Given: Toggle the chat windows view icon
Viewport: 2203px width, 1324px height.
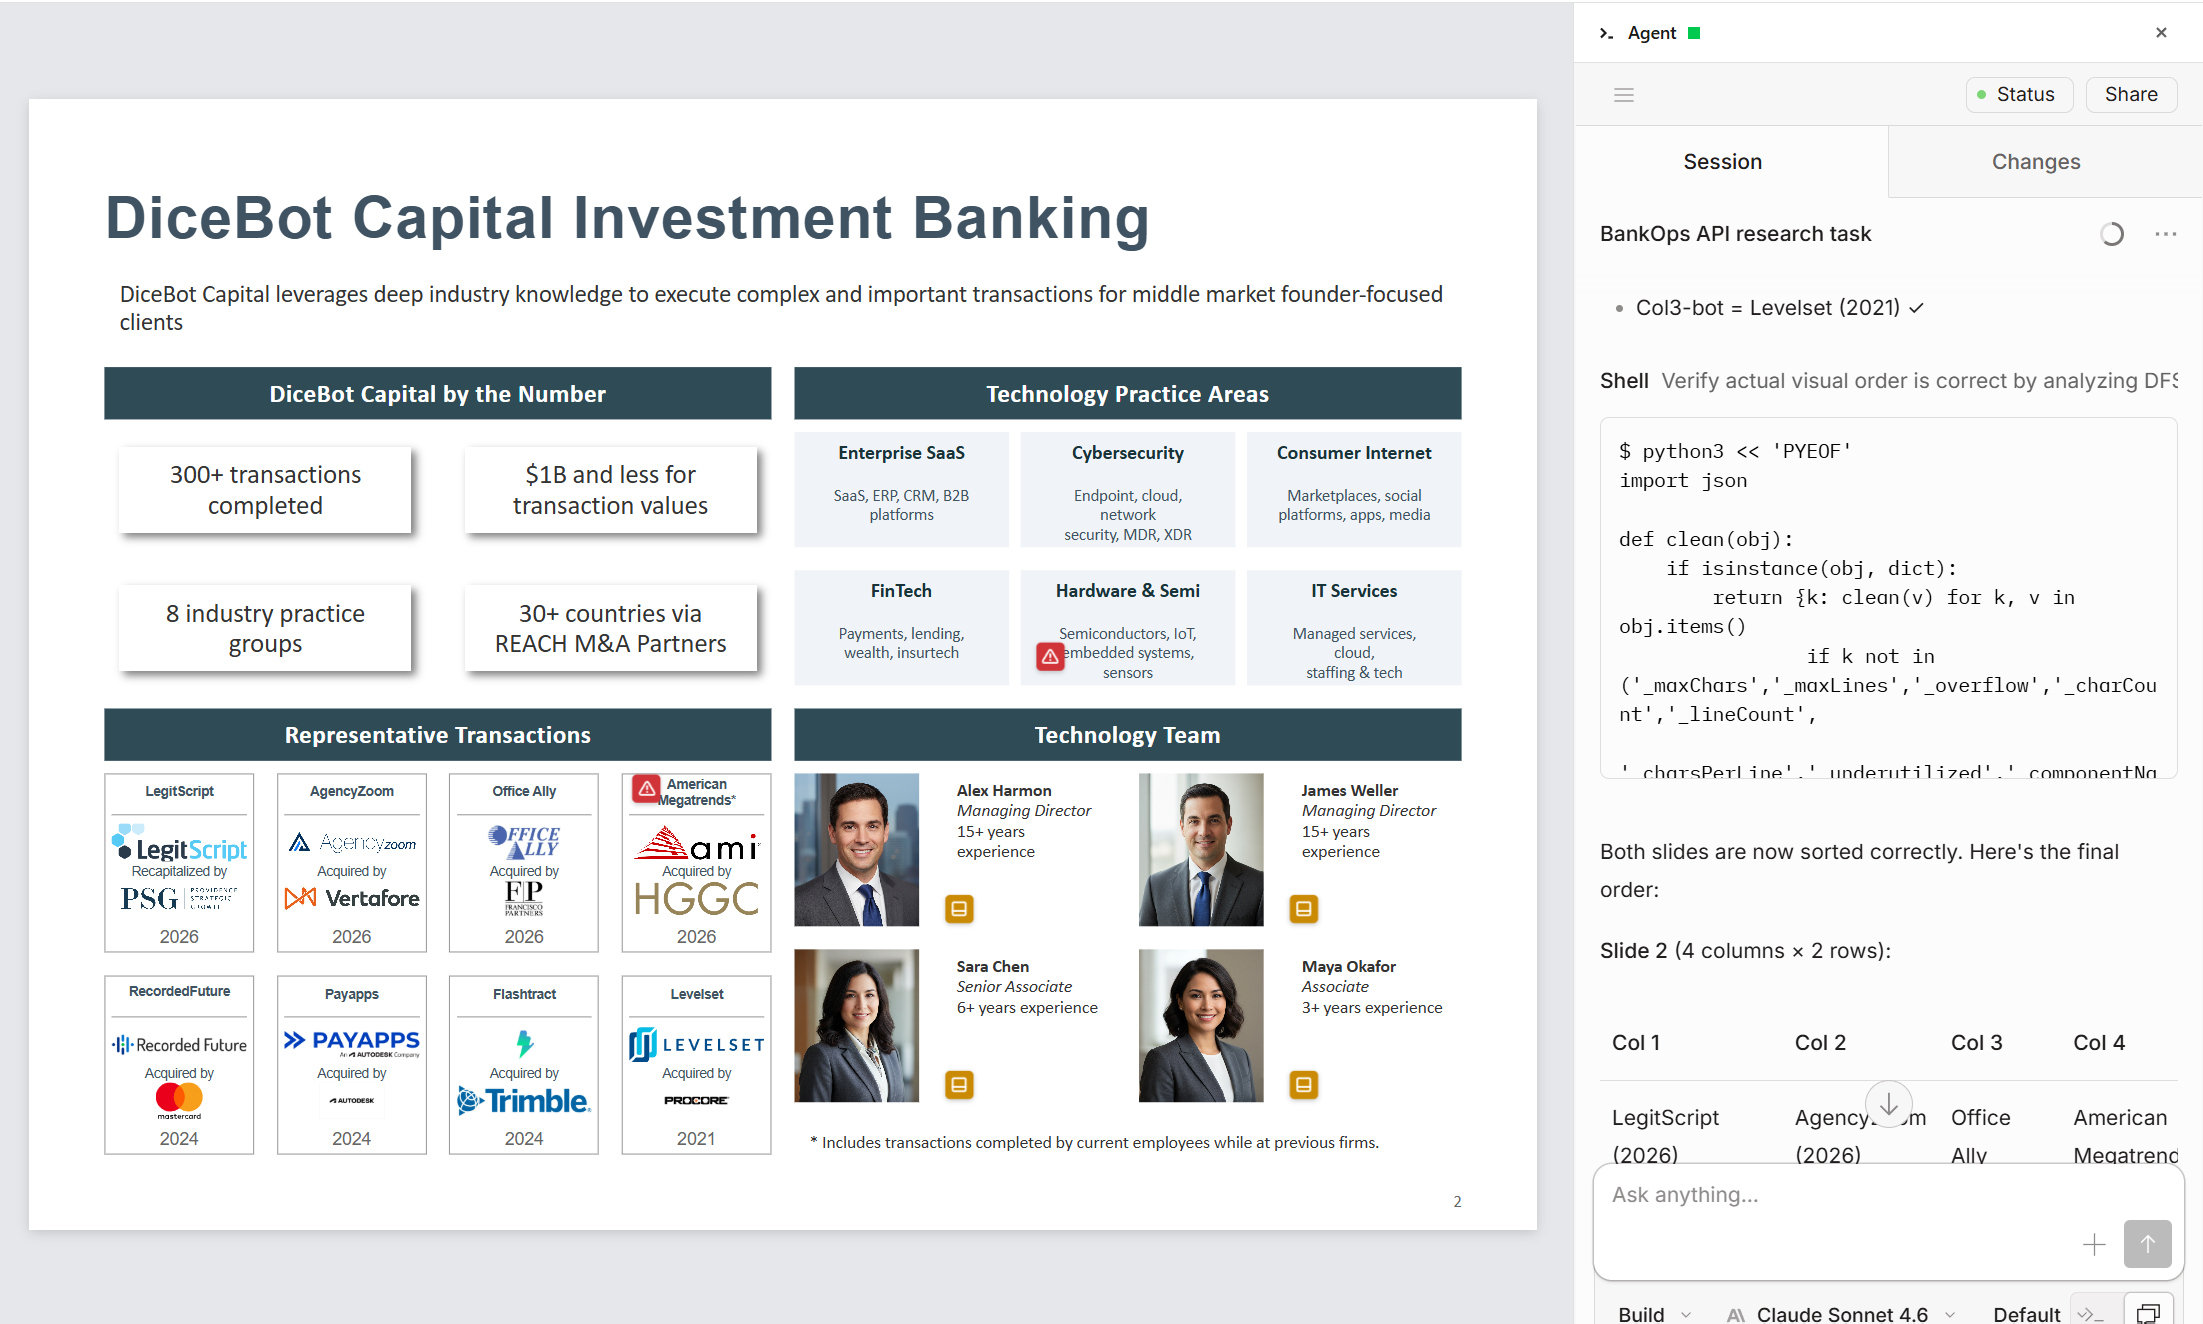Looking at the screenshot, I should (2148, 1313).
